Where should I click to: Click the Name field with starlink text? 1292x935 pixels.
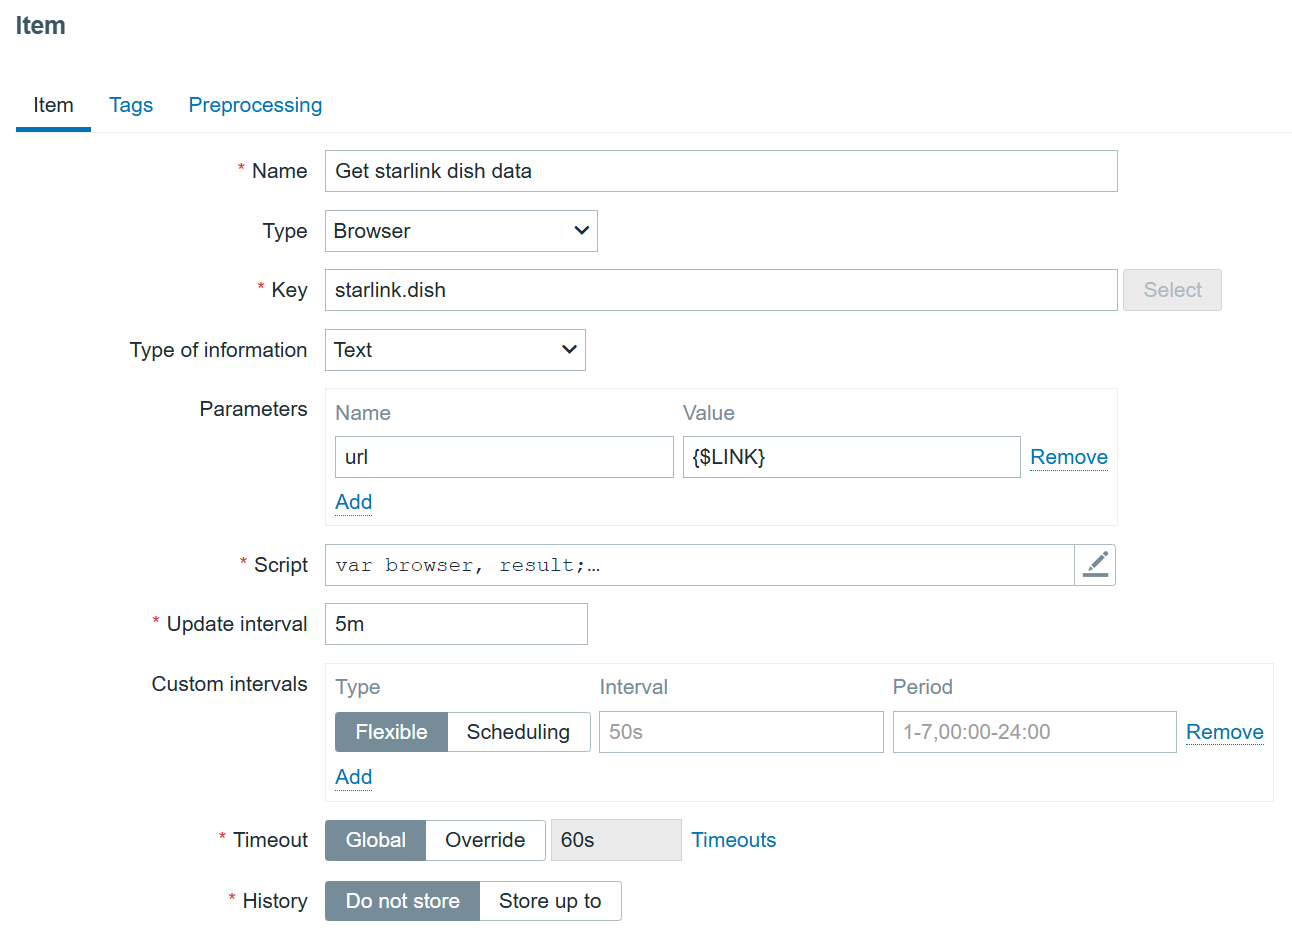pos(720,171)
